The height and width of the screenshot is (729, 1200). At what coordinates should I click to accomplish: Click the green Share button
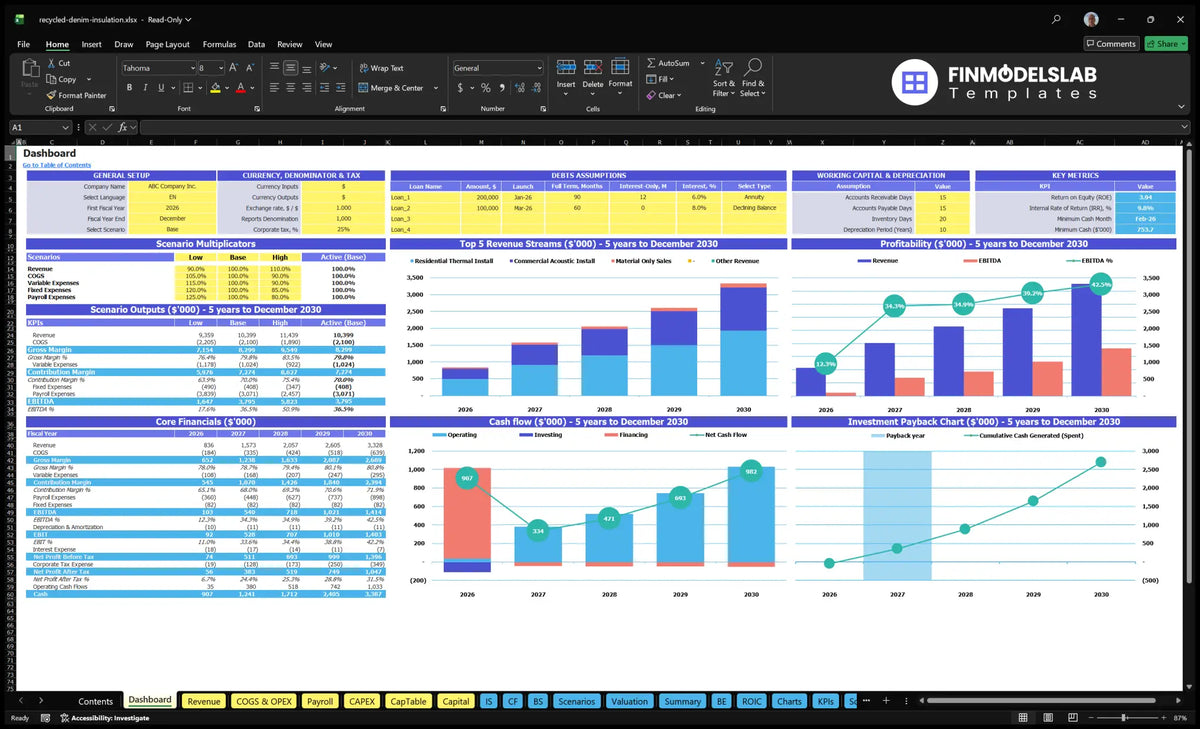tap(1166, 44)
